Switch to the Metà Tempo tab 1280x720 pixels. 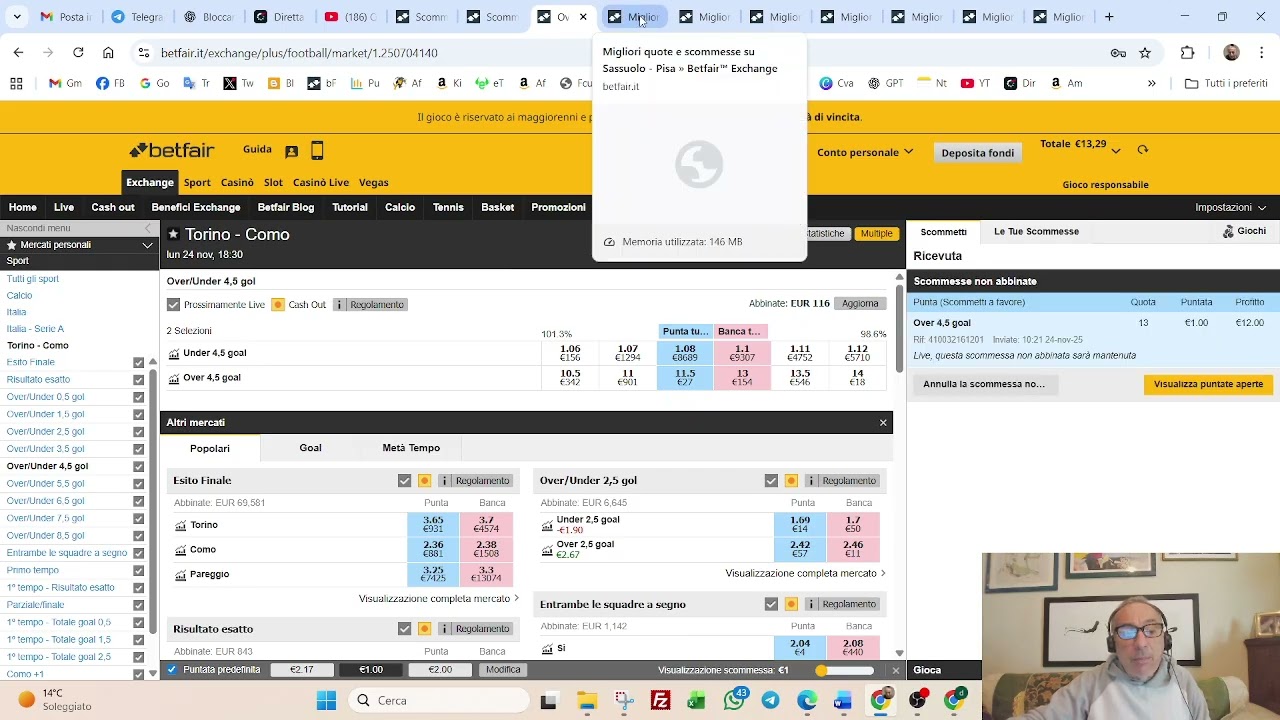411,448
